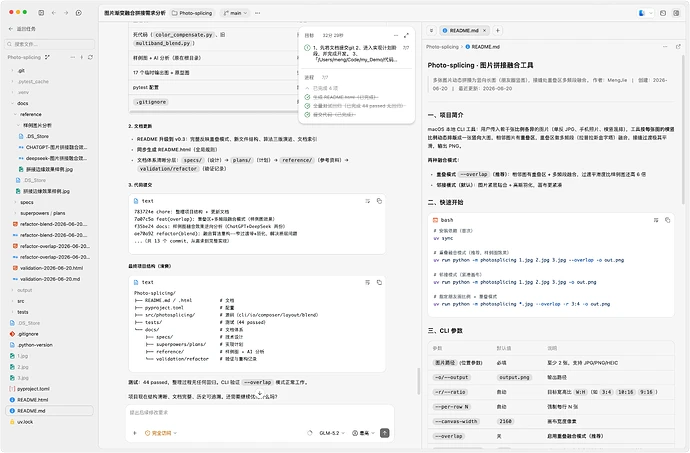Open the effort level dropdown beside send
The height and width of the screenshot is (453, 690).
363,433
